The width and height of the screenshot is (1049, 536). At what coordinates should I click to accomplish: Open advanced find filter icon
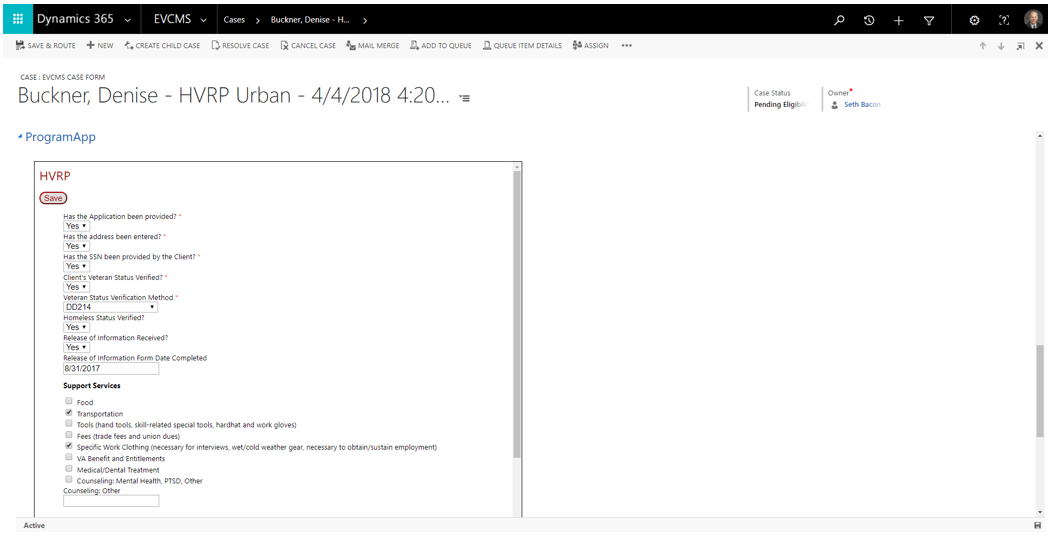929,20
